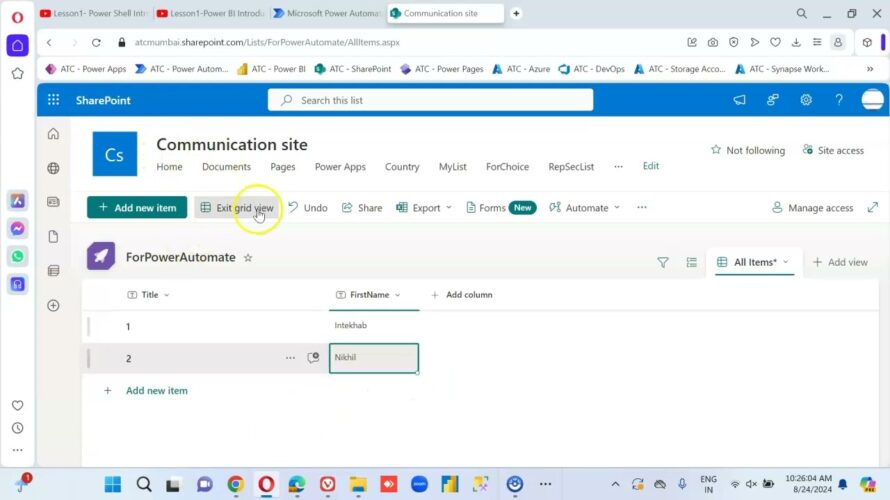Click Site access
Viewport: 890px width, 500px height.
tap(833, 150)
